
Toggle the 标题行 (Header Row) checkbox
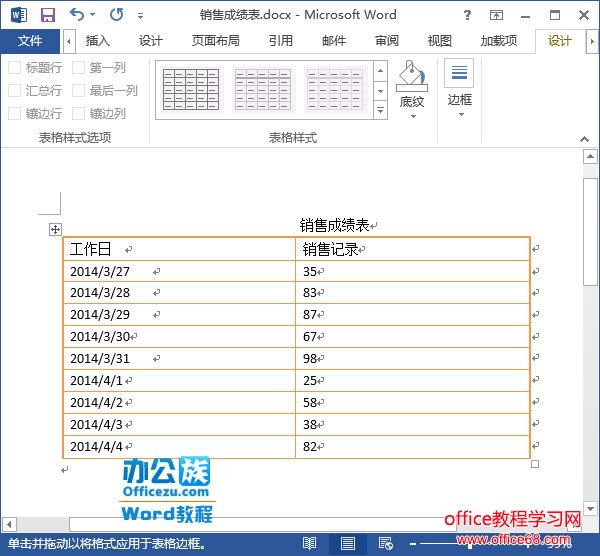coord(15,68)
